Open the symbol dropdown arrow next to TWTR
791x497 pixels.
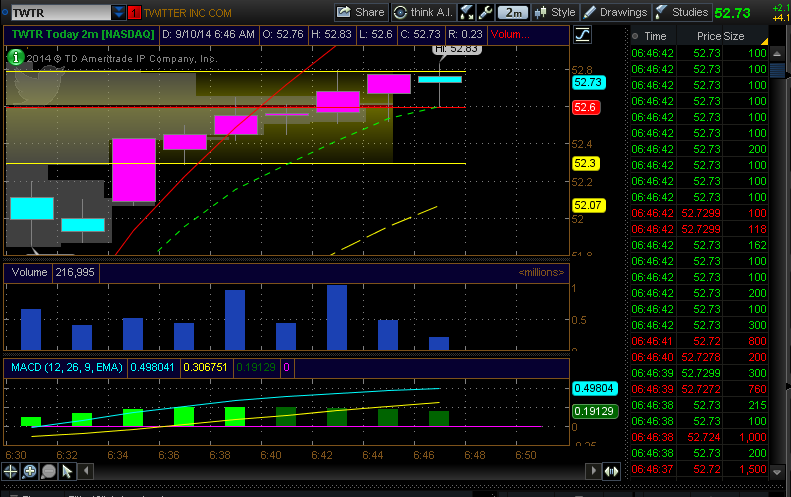click(x=119, y=12)
